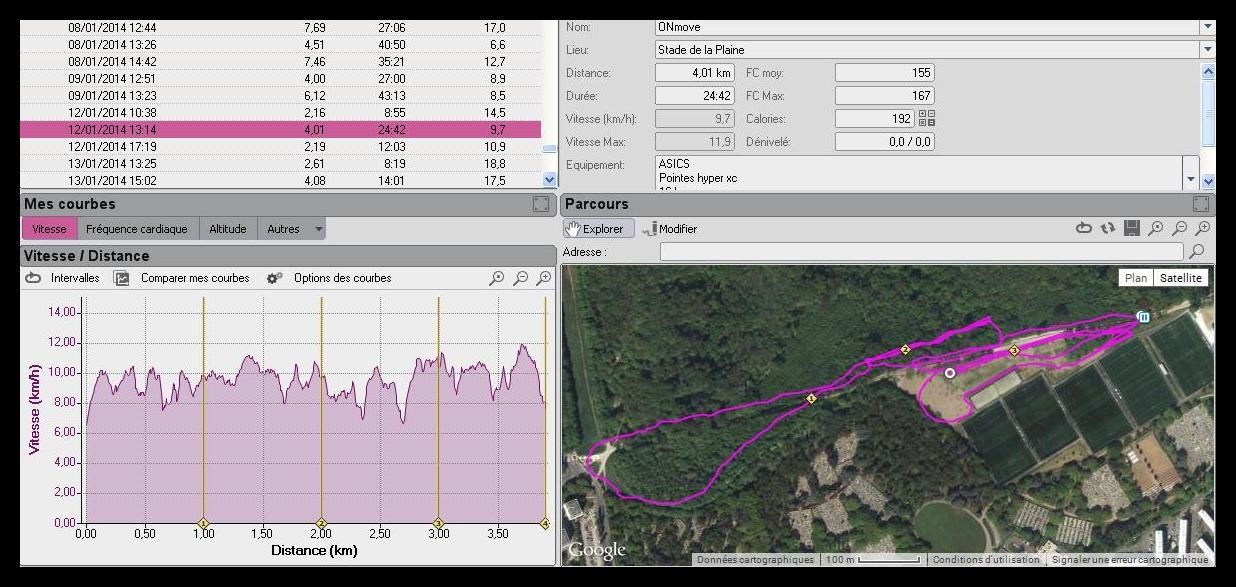Enable Explorer hand mode on map

click(x=598, y=229)
